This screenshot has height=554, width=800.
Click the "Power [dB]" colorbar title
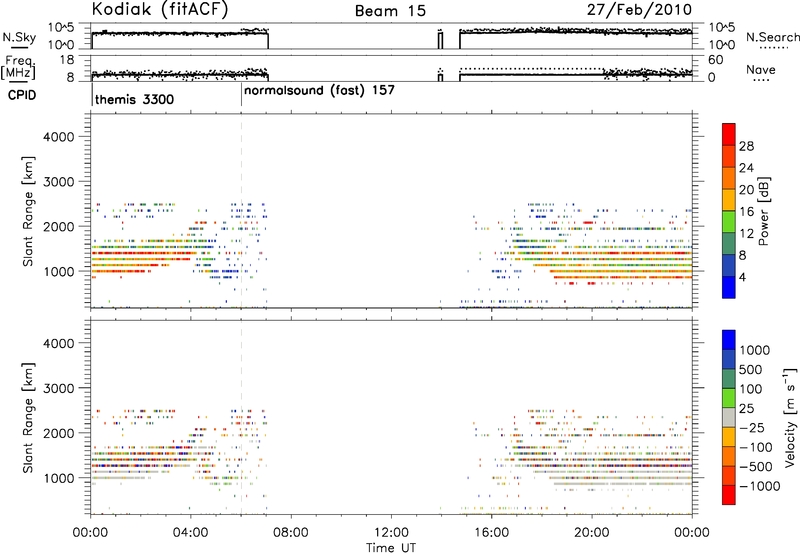tap(763, 211)
